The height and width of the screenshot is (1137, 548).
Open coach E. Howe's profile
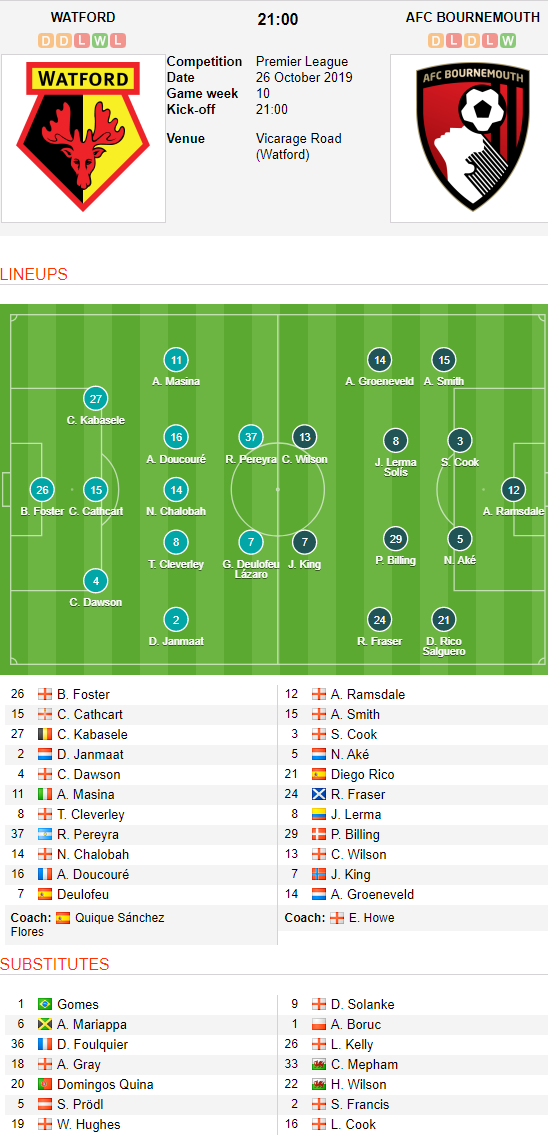371,917
